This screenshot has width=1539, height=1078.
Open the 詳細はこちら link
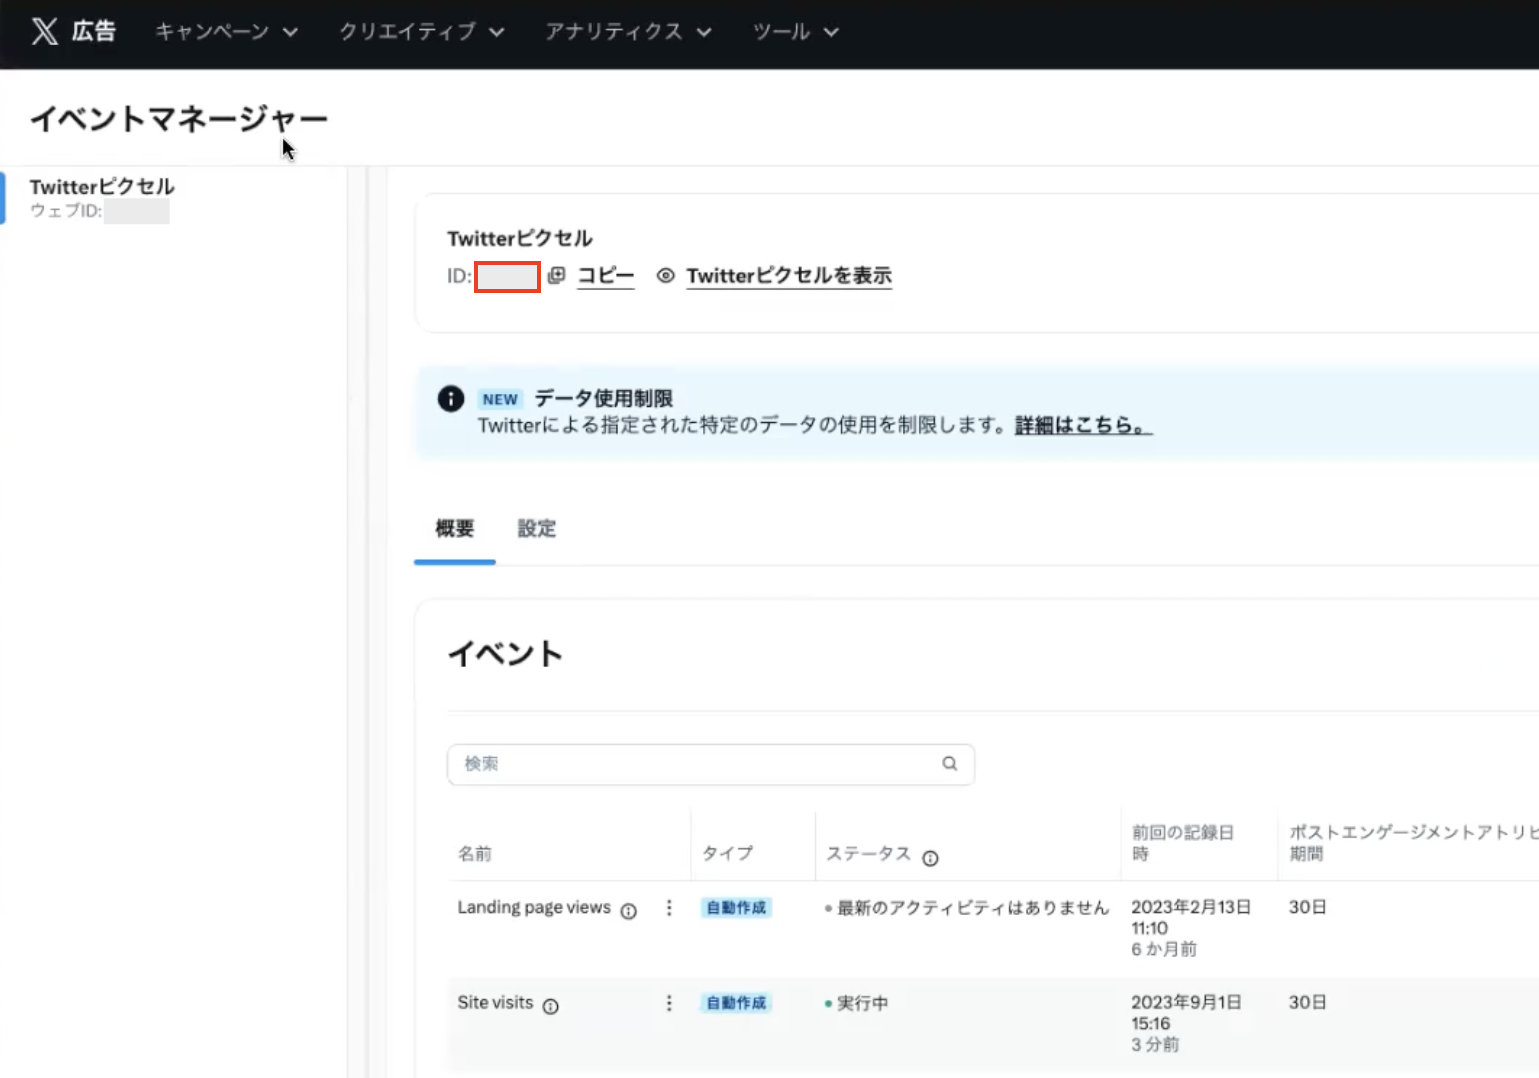pyautogui.click(x=1084, y=425)
